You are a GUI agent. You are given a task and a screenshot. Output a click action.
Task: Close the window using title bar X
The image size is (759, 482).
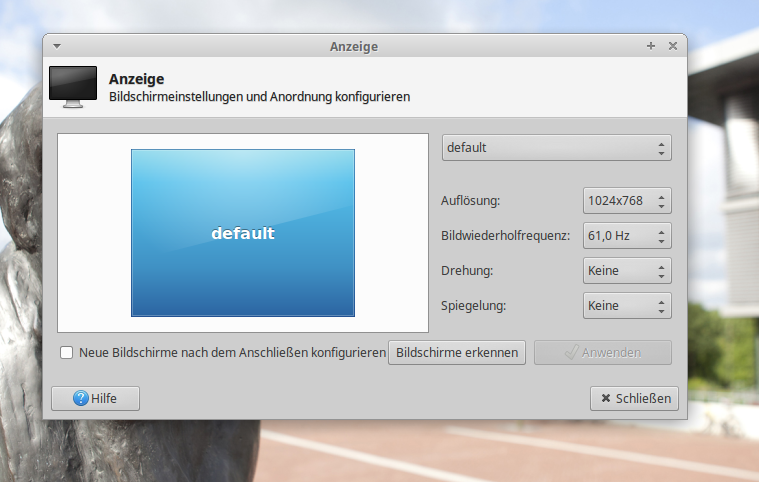point(672,46)
